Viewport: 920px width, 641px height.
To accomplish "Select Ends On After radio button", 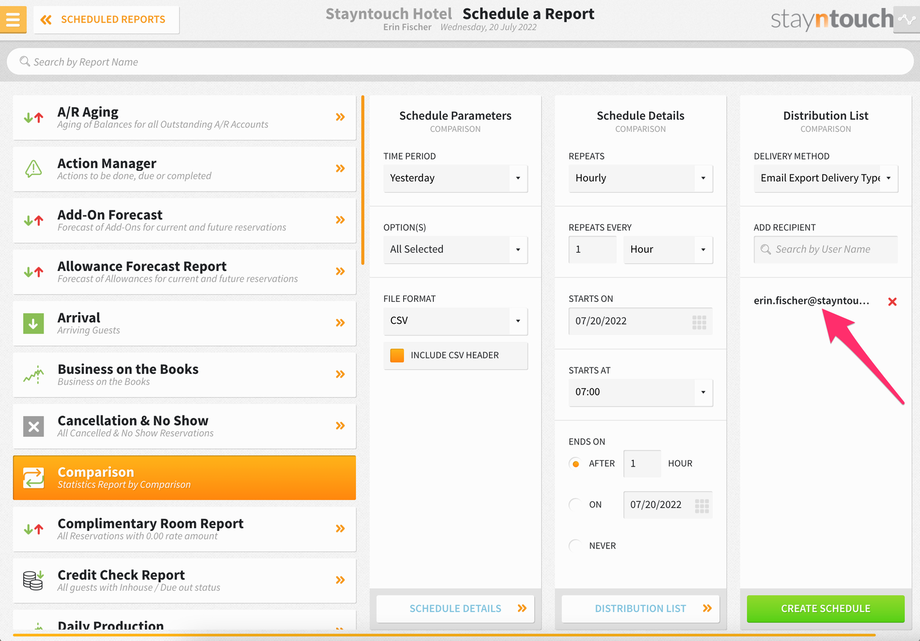I will coord(576,464).
